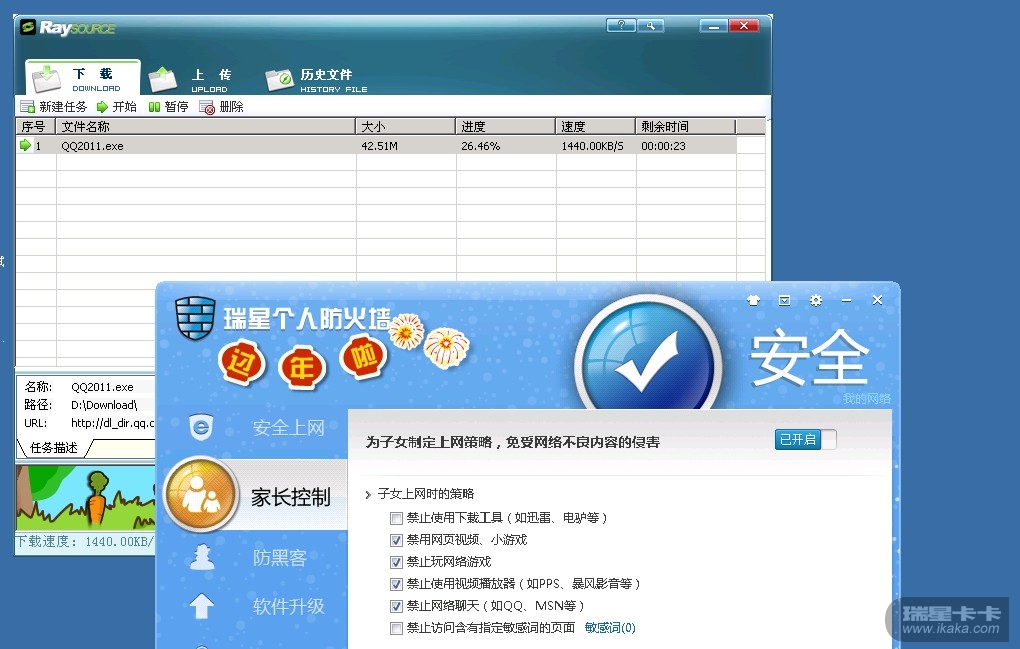Image resolution: width=1020 pixels, height=649 pixels.
Task: Click the Delete (删除) toolbar button
Action: click(x=221, y=107)
